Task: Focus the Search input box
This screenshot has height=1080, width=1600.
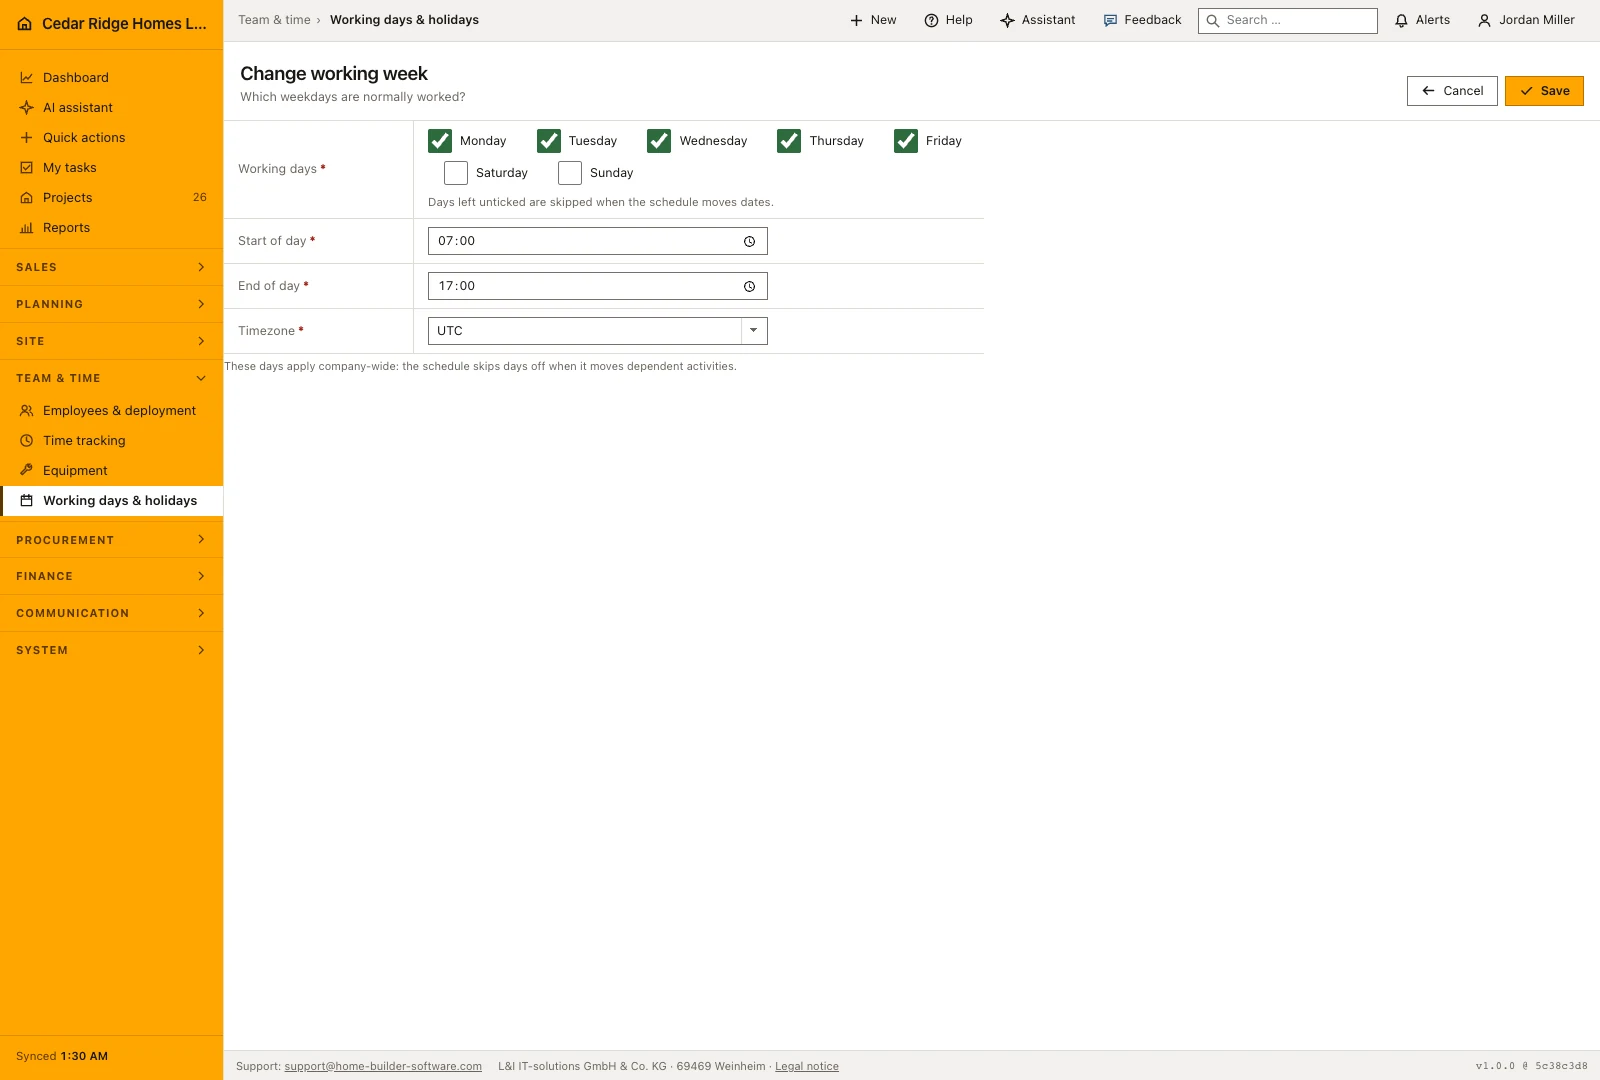Action: [x=1288, y=20]
